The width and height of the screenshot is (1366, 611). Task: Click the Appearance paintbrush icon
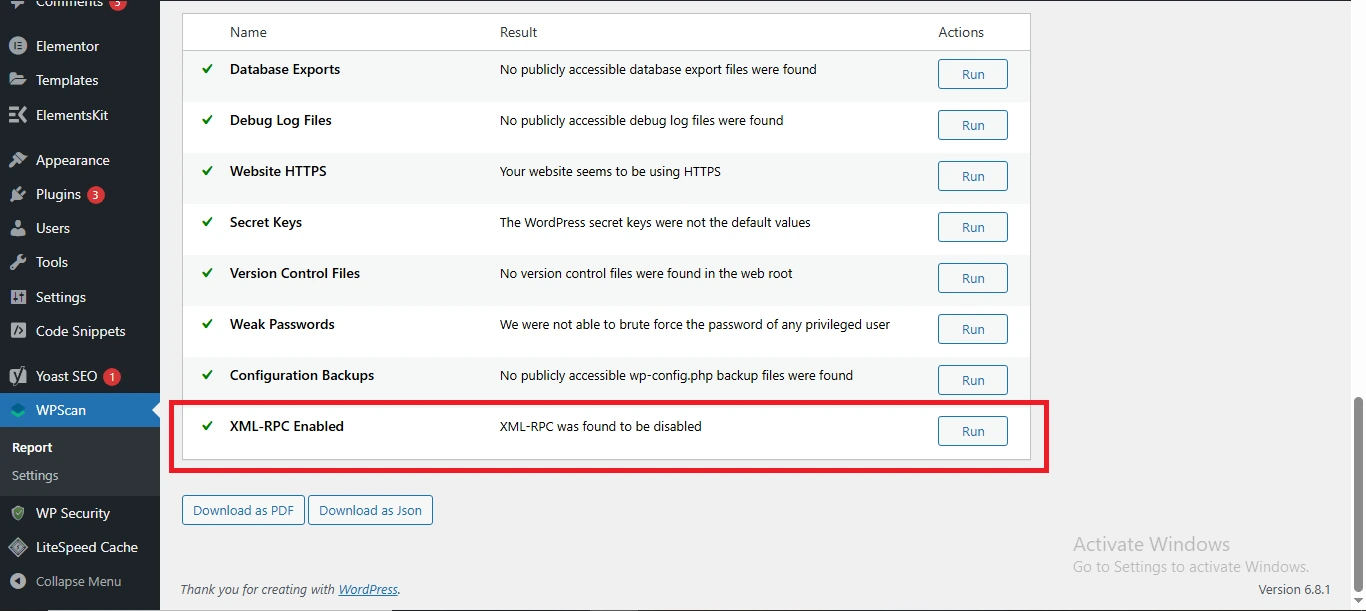pos(17,160)
